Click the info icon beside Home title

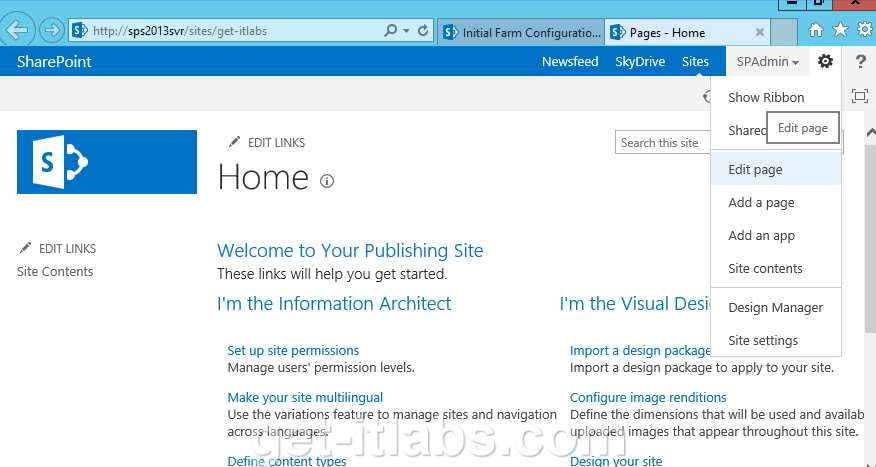[327, 181]
